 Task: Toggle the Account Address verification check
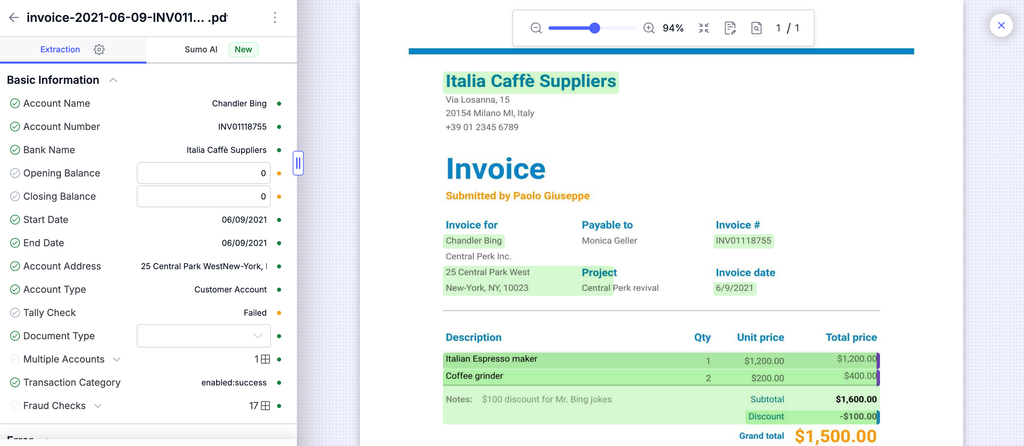tap(15, 266)
